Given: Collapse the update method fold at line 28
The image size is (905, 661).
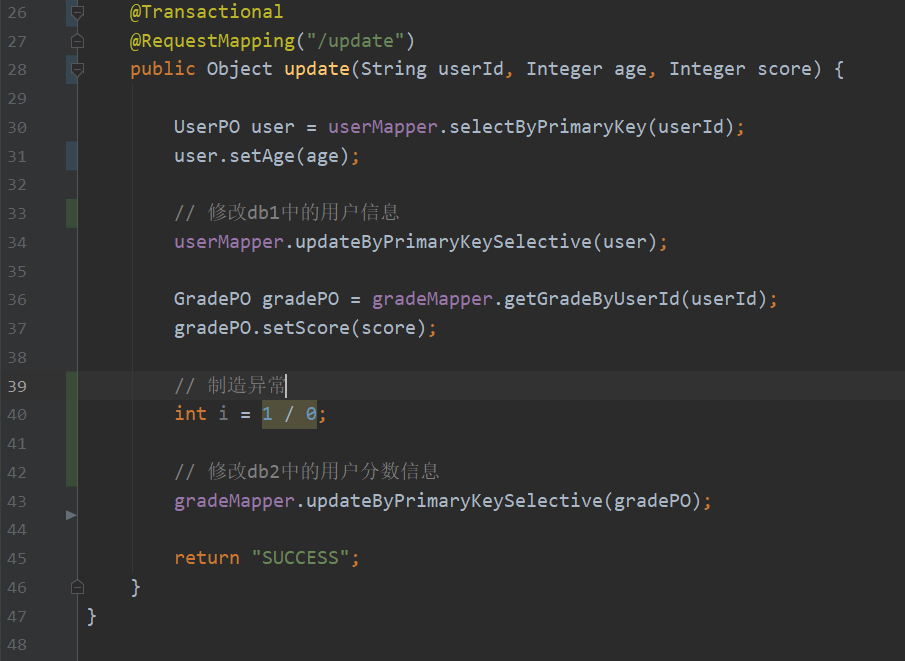Looking at the screenshot, I should [x=77, y=69].
